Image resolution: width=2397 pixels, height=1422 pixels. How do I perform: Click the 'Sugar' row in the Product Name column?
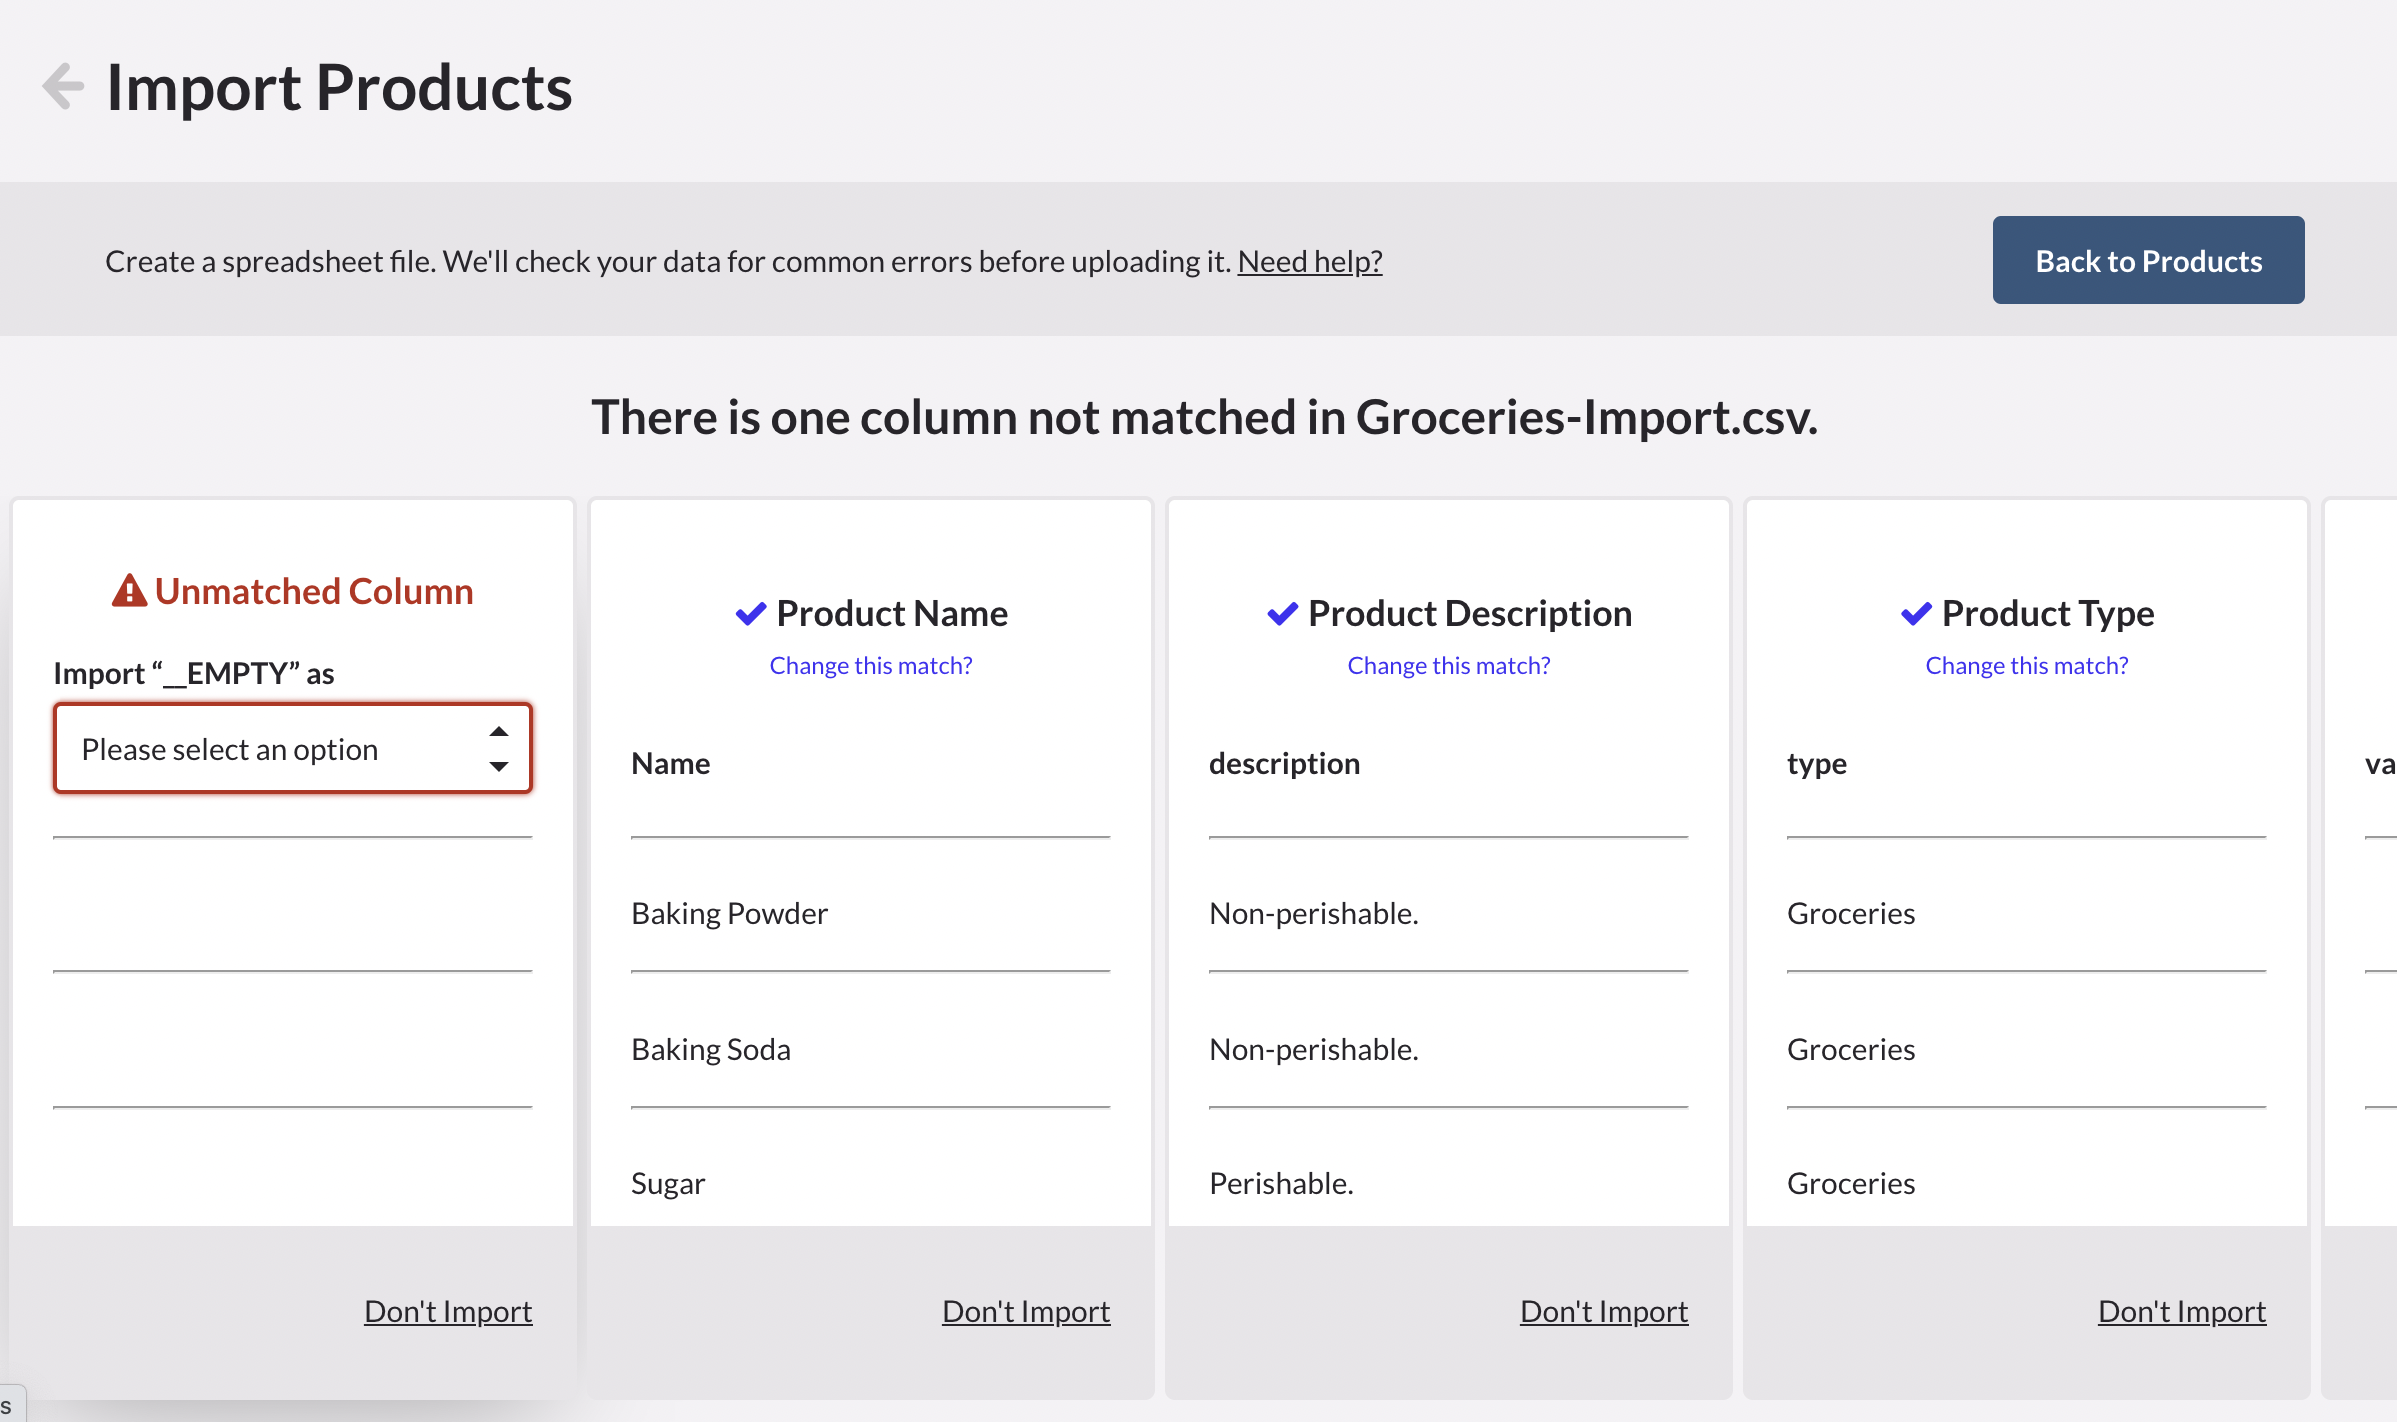coord(668,1184)
